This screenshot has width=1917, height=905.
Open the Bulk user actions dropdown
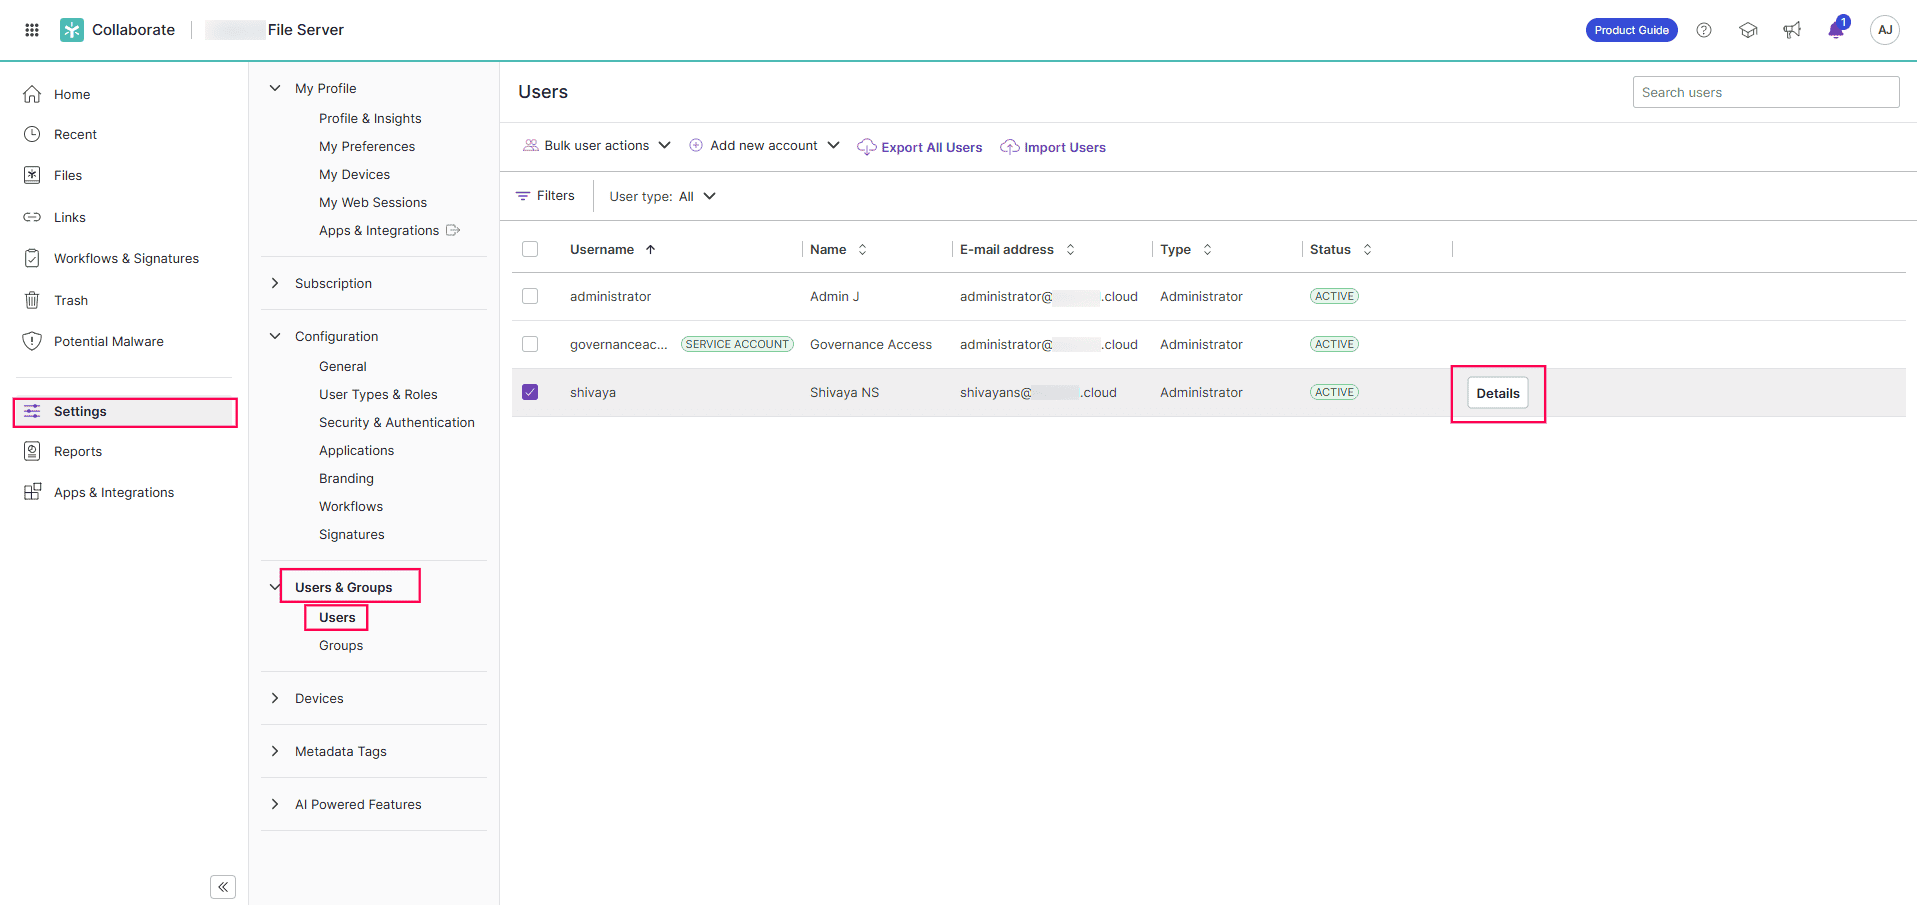pyautogui.click(x=597, y=146)
